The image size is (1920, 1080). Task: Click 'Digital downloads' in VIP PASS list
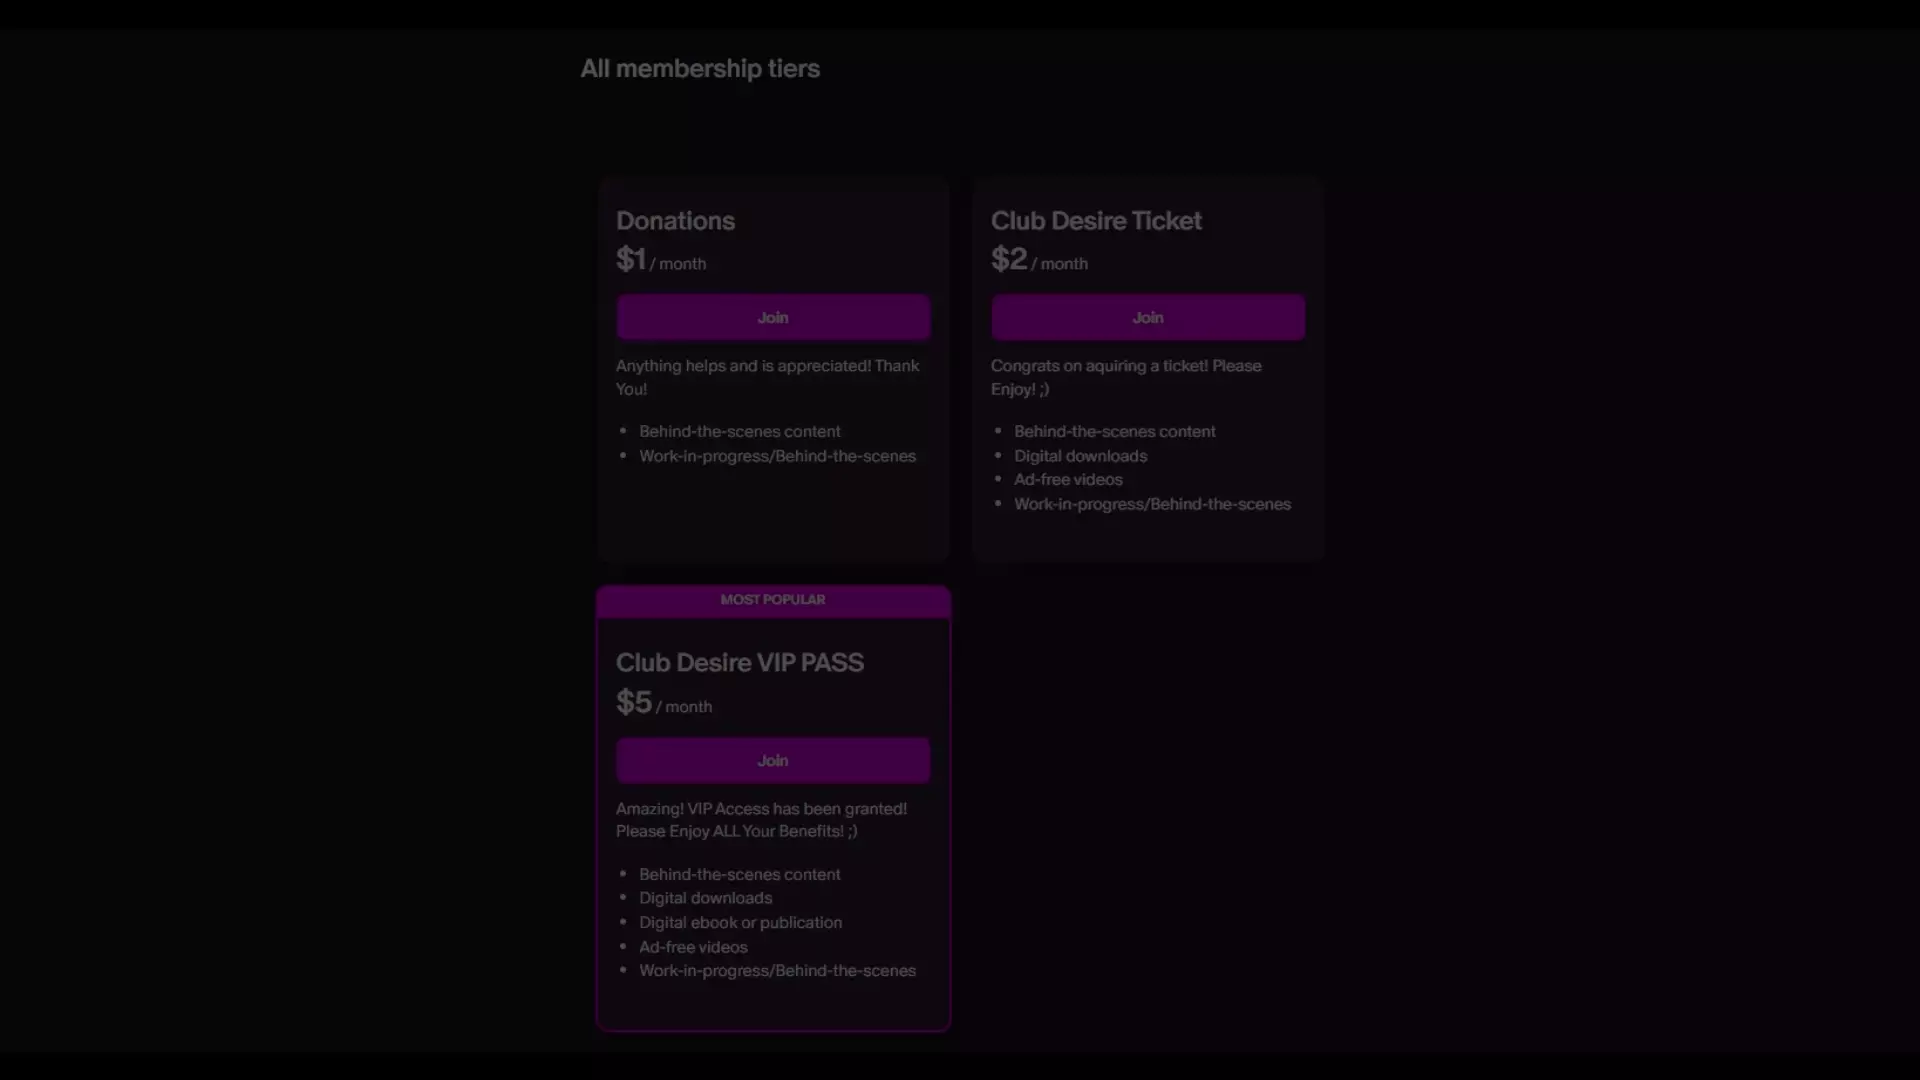(706, 898)
